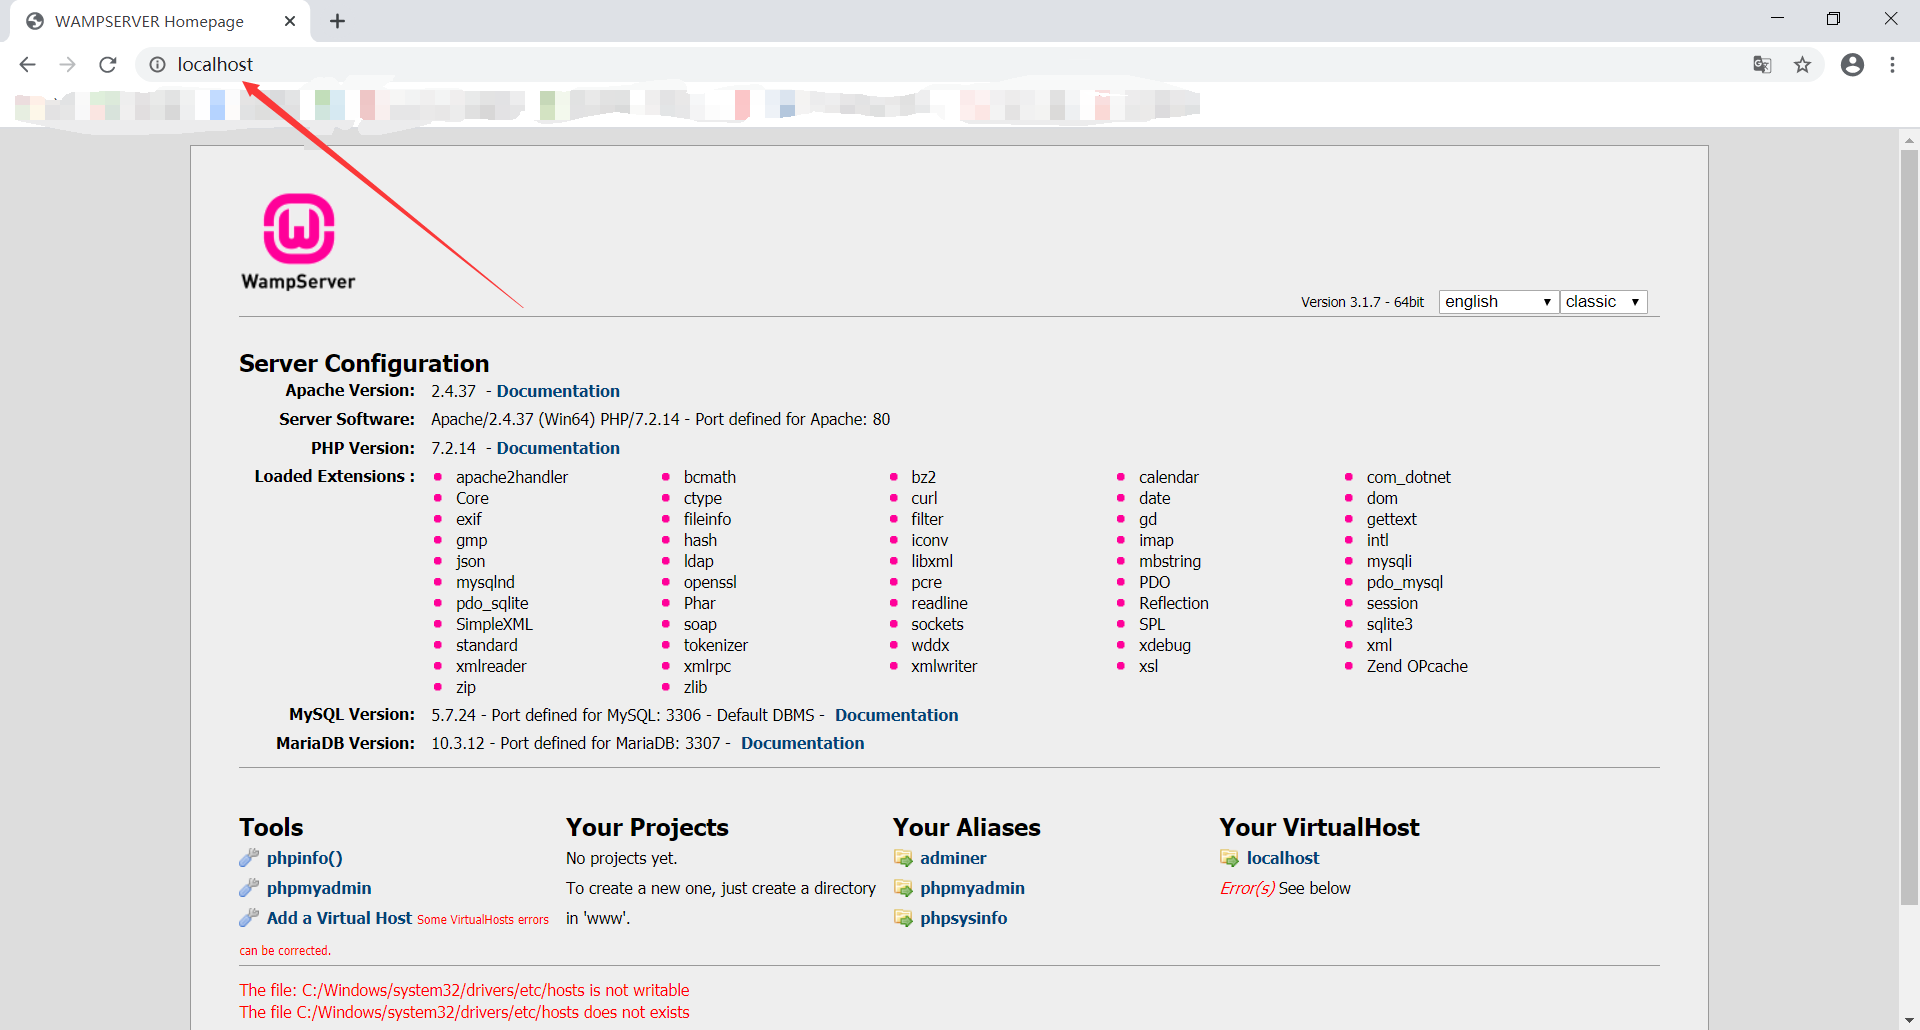Click Add a Virtual Host link
Screen dimensions: 1920x1030
pyautogui.click(x=339, y=918)
